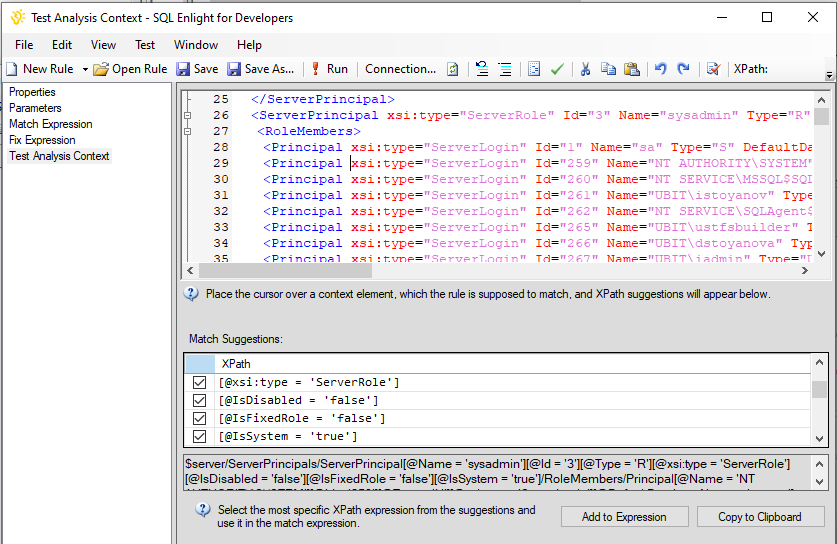This screenshot has height=544, width=837.
Task: Click Add to Expression button
Action: 624,517
